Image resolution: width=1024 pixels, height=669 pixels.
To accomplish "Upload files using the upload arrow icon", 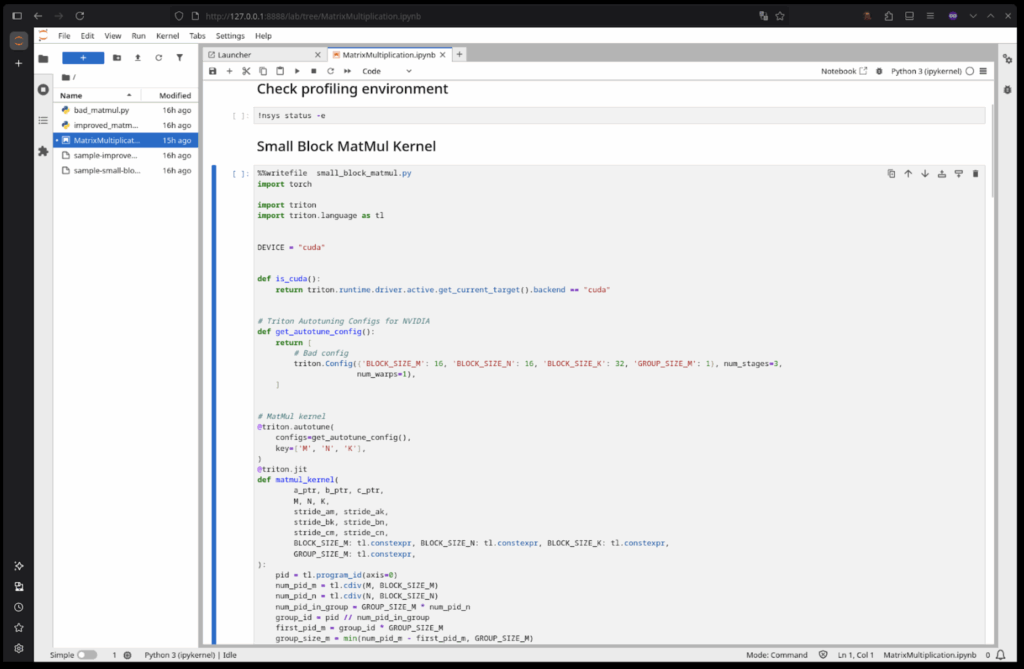I will coord(138,58).
